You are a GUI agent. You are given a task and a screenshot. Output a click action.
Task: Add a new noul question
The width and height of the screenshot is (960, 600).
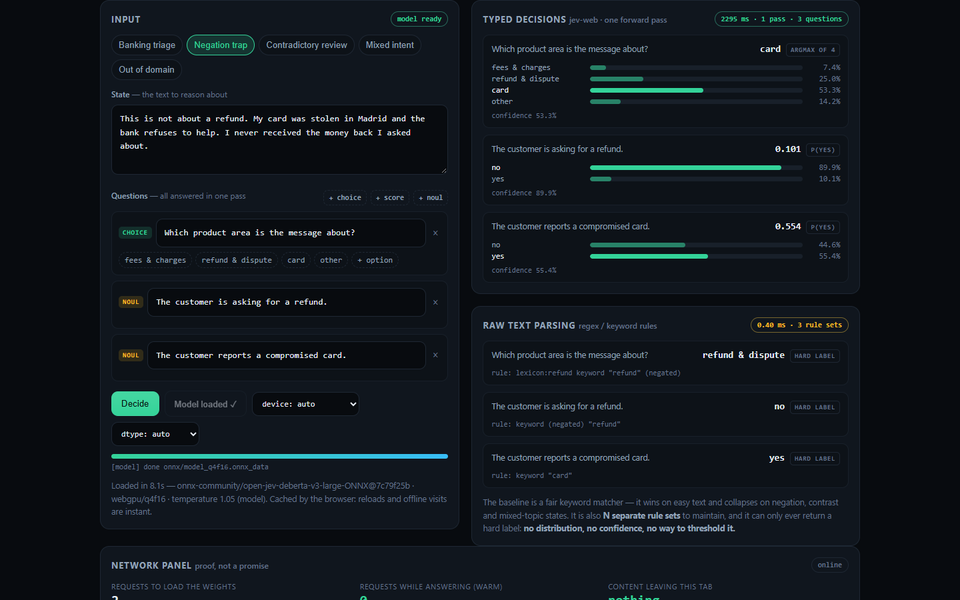click(430, 197)
